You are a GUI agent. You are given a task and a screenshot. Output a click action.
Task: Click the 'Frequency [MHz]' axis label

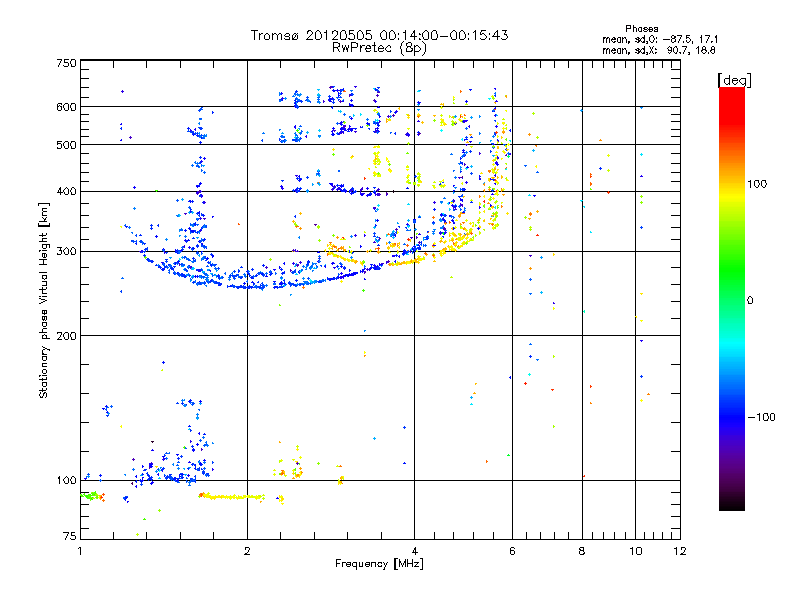379,564
